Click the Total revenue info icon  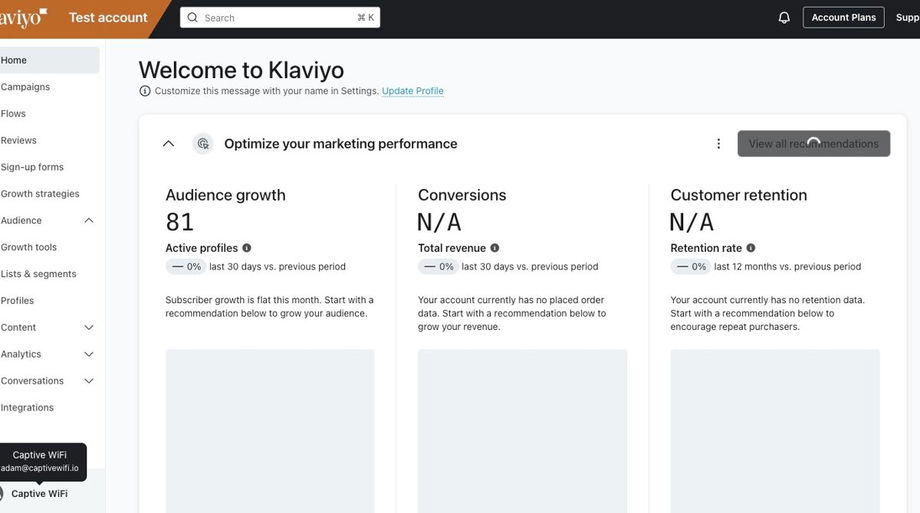[495, 248]
